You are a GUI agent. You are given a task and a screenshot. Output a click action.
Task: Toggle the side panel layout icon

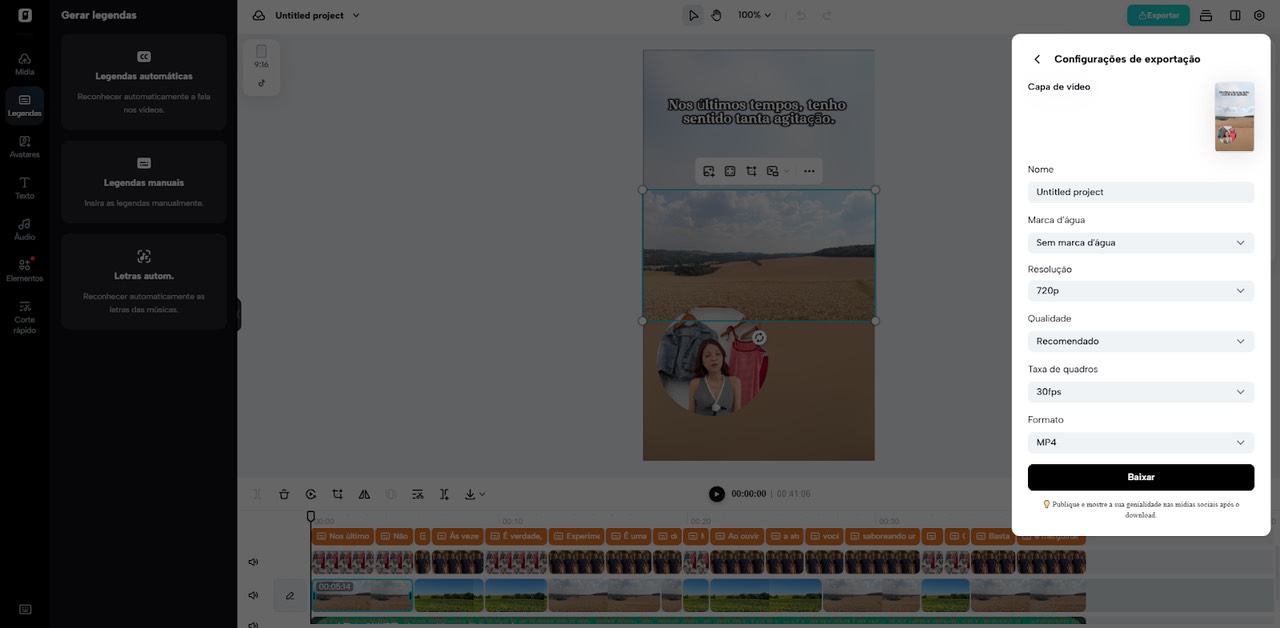1235,15
